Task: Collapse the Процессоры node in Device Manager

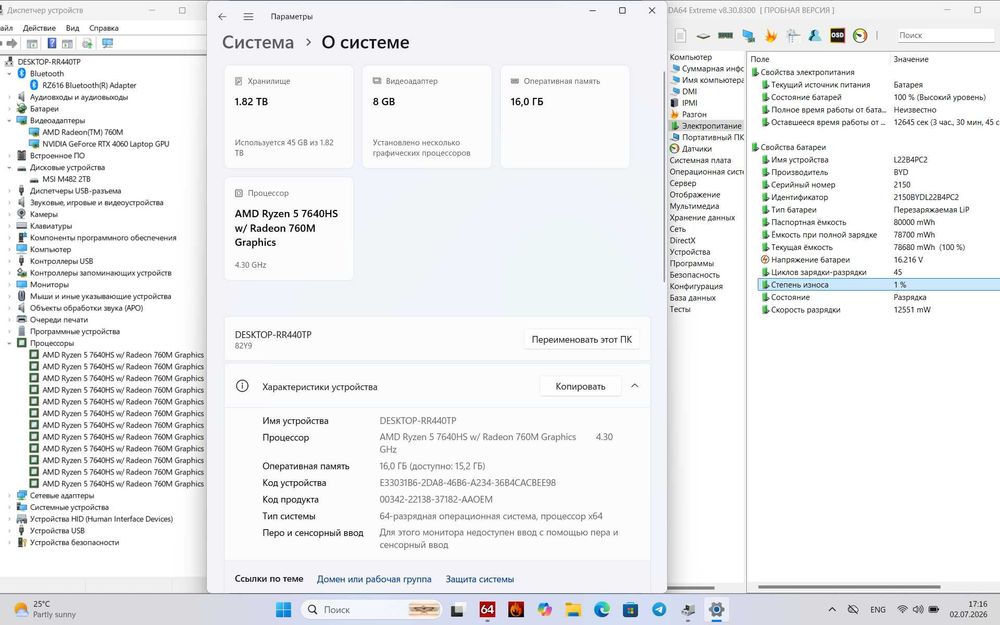Action: 10,343
